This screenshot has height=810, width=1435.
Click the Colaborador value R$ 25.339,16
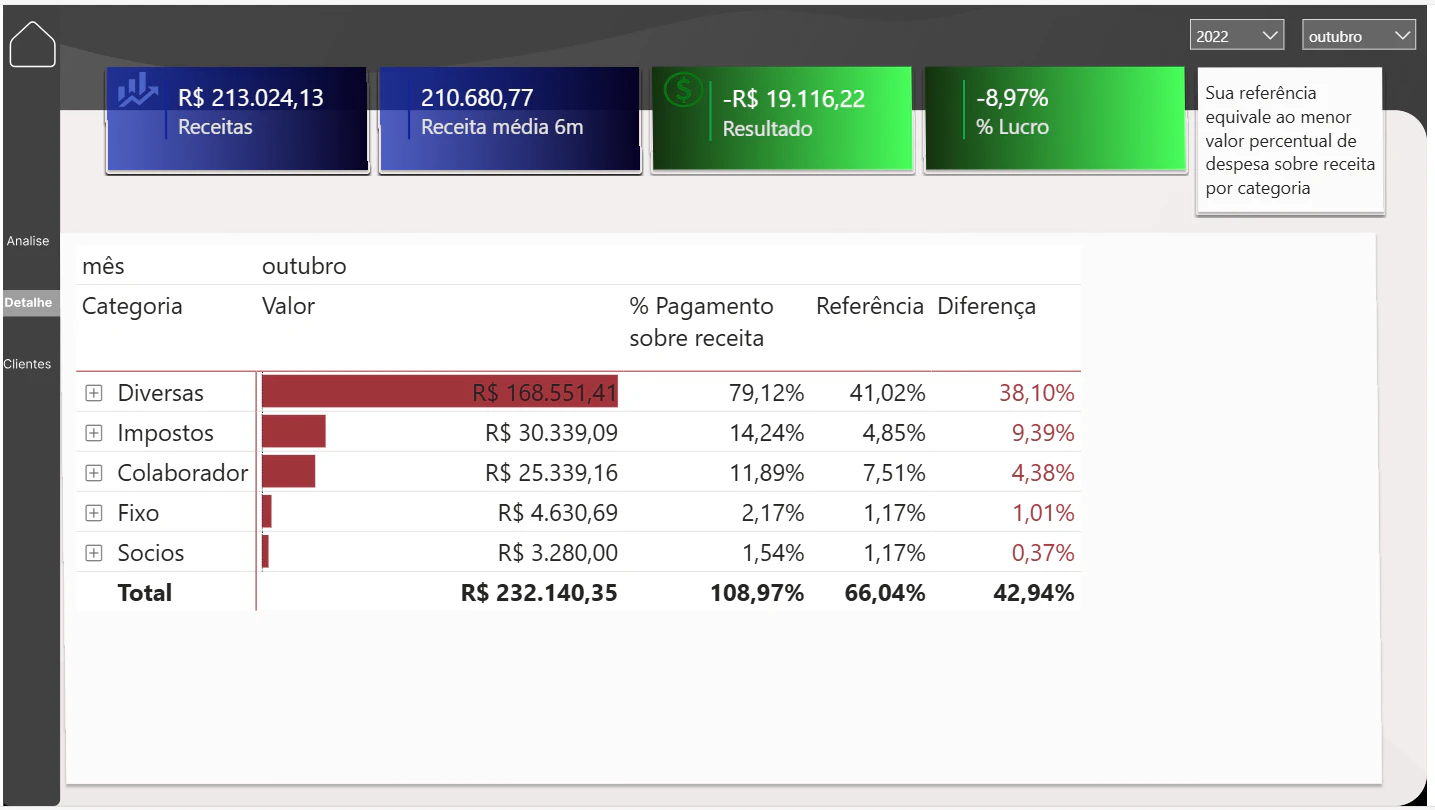(551, 473)
